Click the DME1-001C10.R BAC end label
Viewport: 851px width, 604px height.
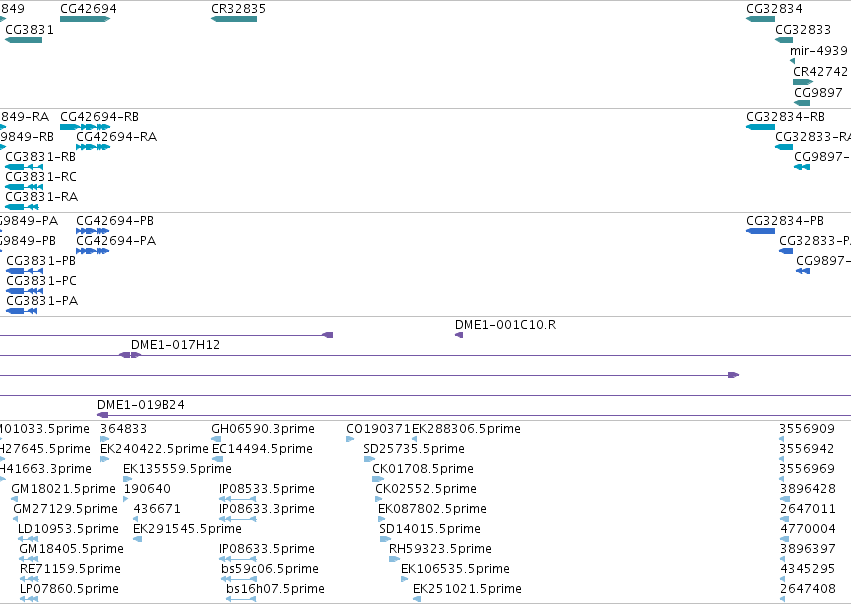pyautogui.click(x=505, y=325)
